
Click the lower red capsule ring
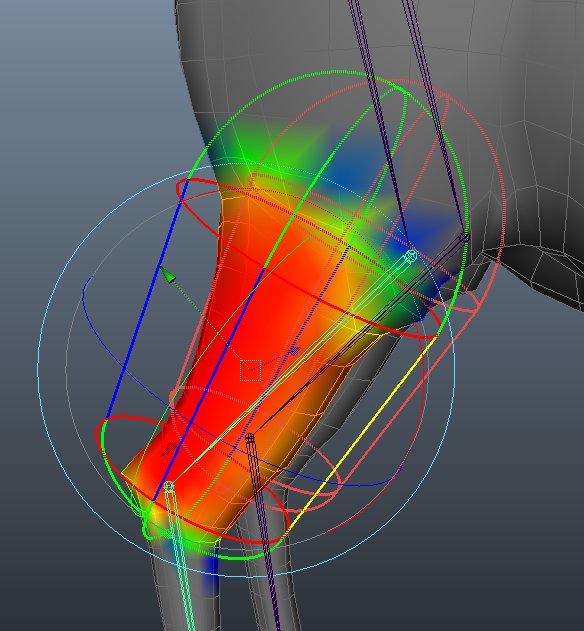point(192,480)
